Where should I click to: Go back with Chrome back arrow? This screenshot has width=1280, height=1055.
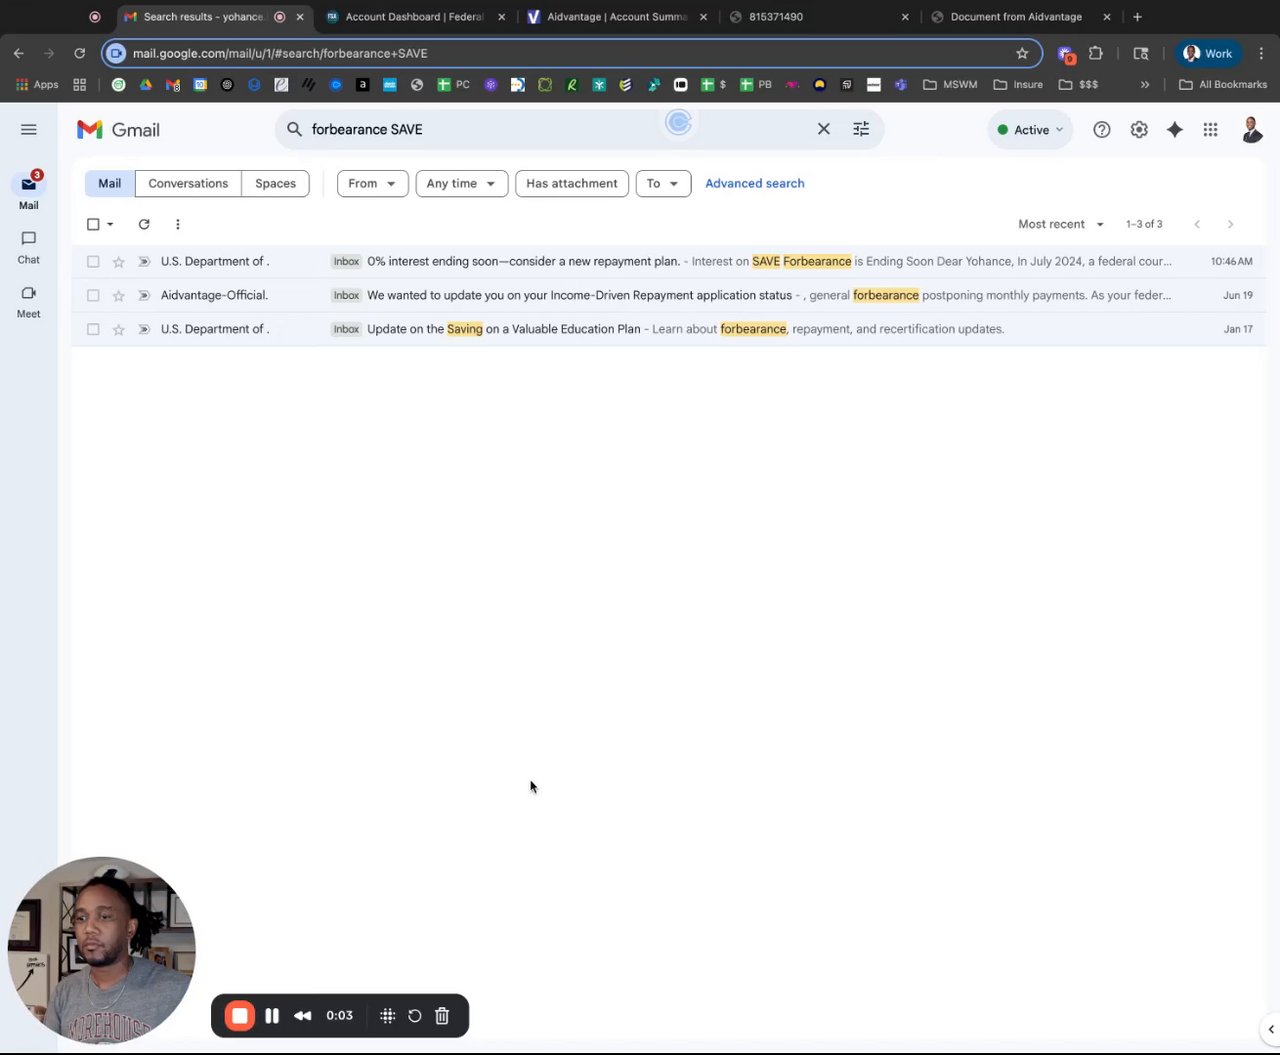coord(18,53)
